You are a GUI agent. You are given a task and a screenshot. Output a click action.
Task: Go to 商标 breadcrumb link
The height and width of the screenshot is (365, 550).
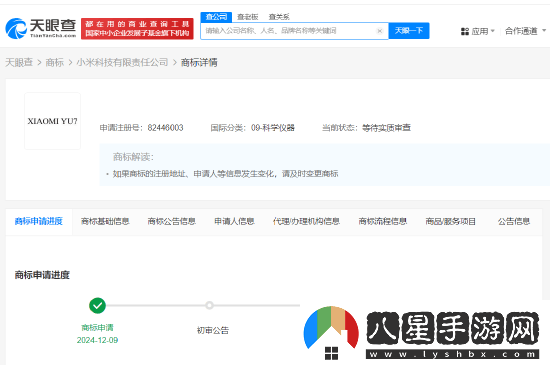coord(55,62)
